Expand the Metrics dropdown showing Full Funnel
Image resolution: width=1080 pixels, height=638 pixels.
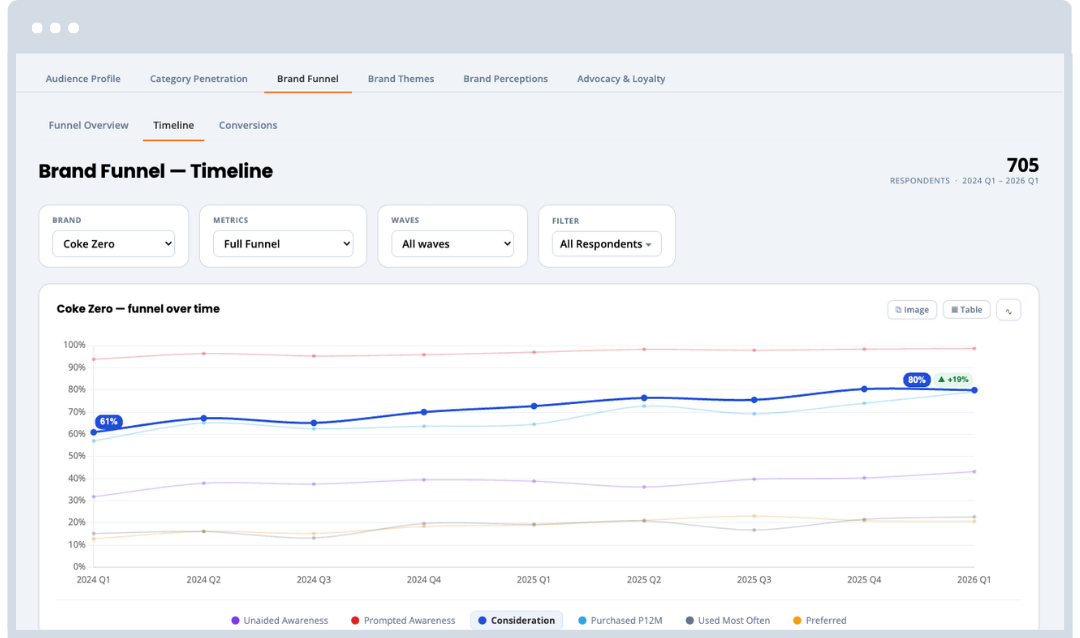tap(283, 244)
